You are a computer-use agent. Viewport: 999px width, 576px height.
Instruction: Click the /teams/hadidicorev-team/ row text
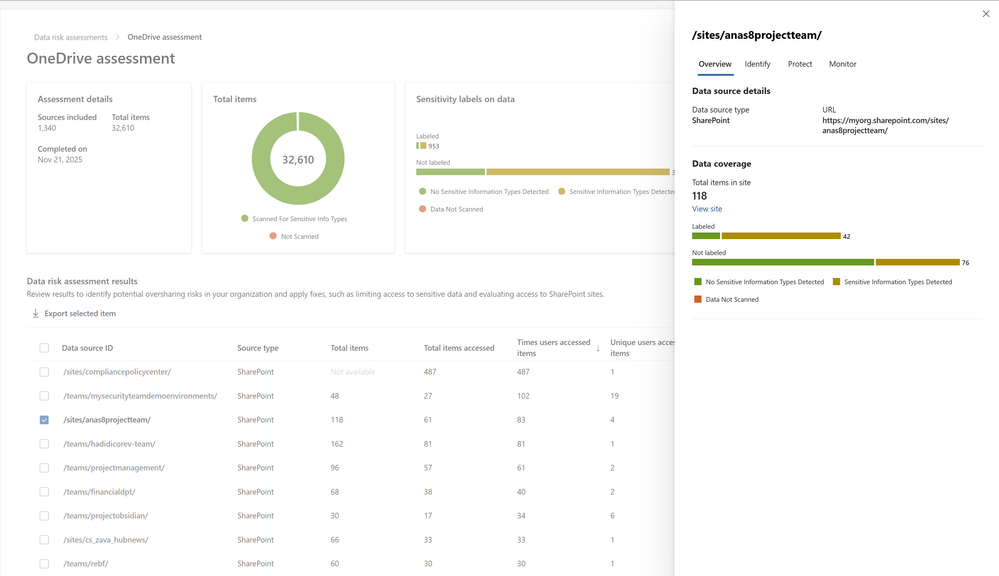(109, 444)
